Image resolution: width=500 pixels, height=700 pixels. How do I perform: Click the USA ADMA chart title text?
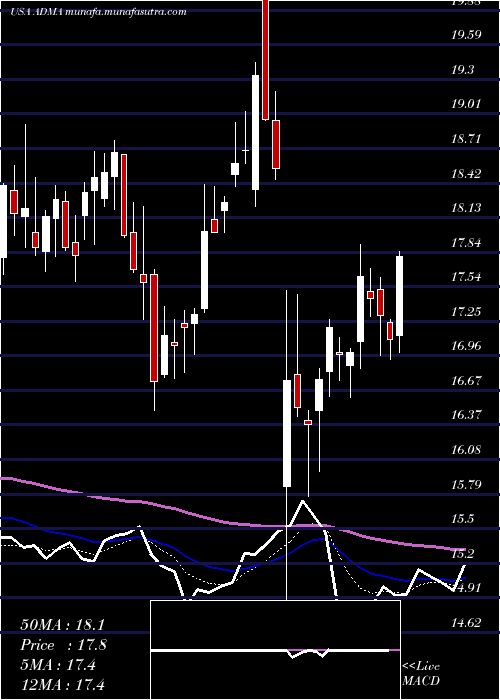point(98,12)
